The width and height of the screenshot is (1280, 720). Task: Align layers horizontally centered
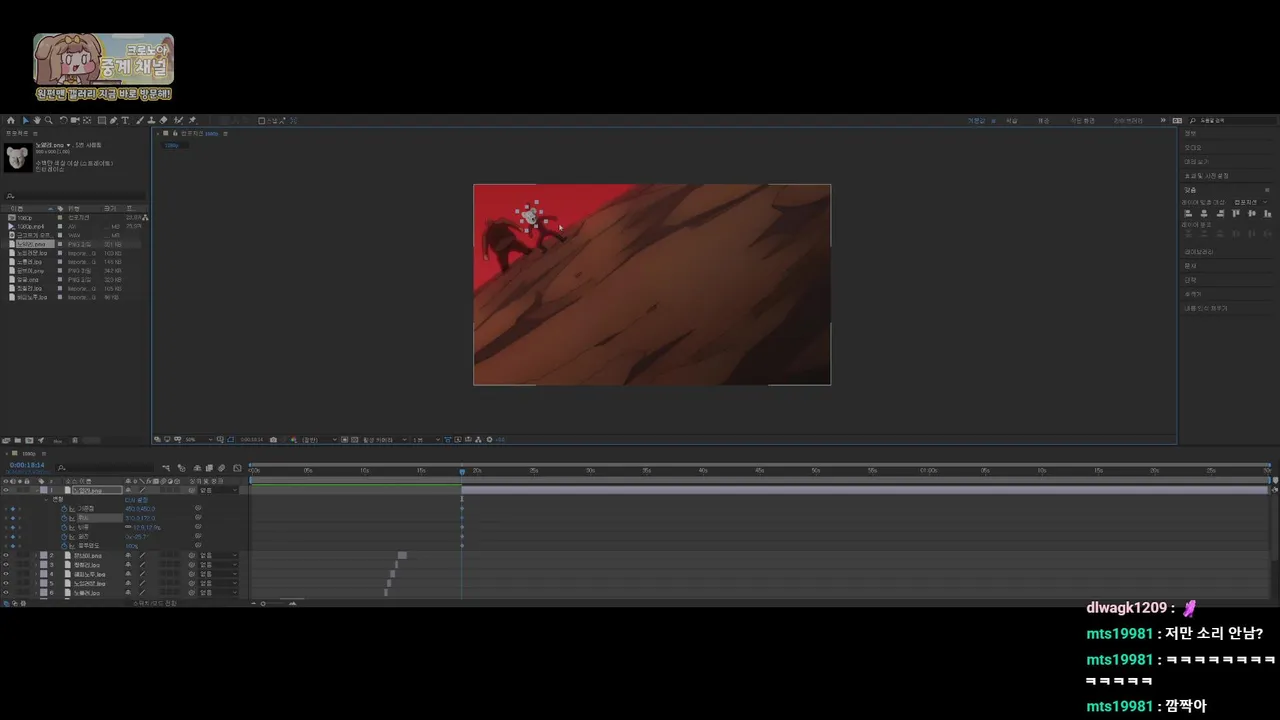pos(1204,213)
